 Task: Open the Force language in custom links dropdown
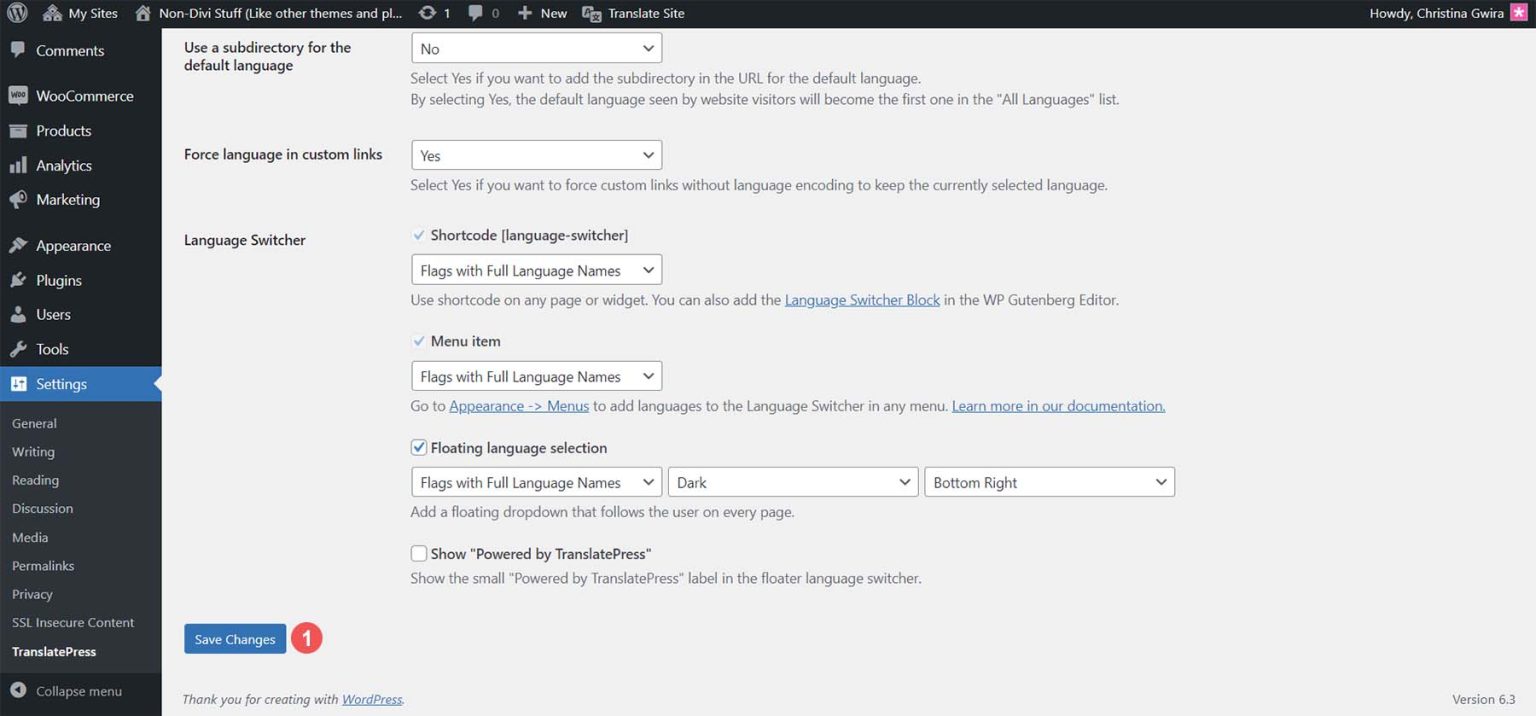click(536, 154)
